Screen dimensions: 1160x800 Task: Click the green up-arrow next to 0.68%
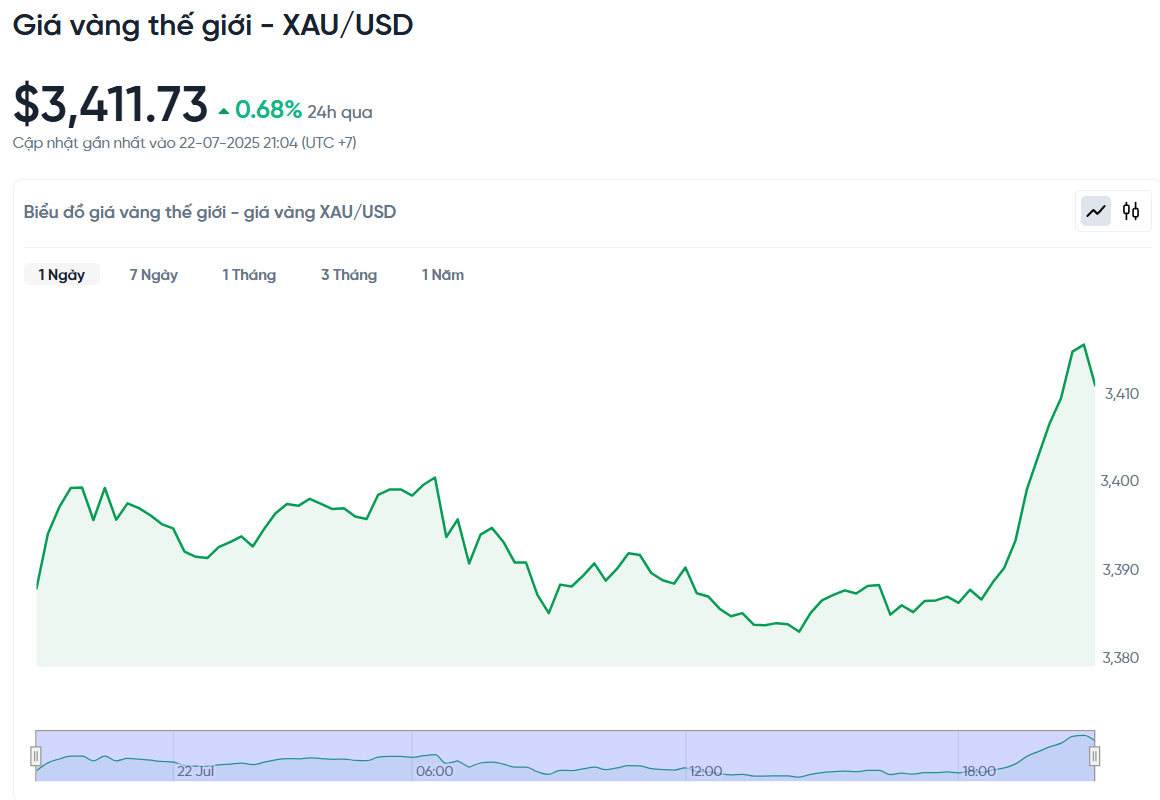[223, 112]
